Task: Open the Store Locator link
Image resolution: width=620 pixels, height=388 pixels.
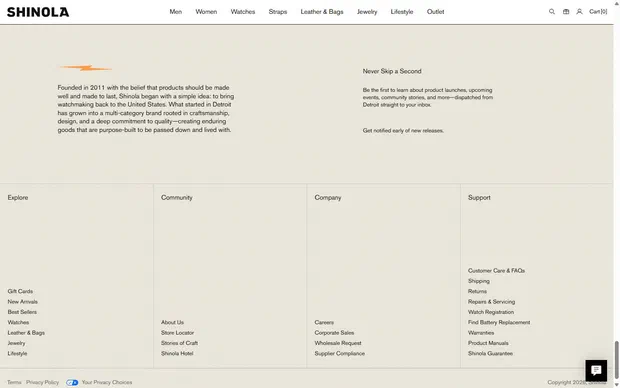Action: point(178,333)
